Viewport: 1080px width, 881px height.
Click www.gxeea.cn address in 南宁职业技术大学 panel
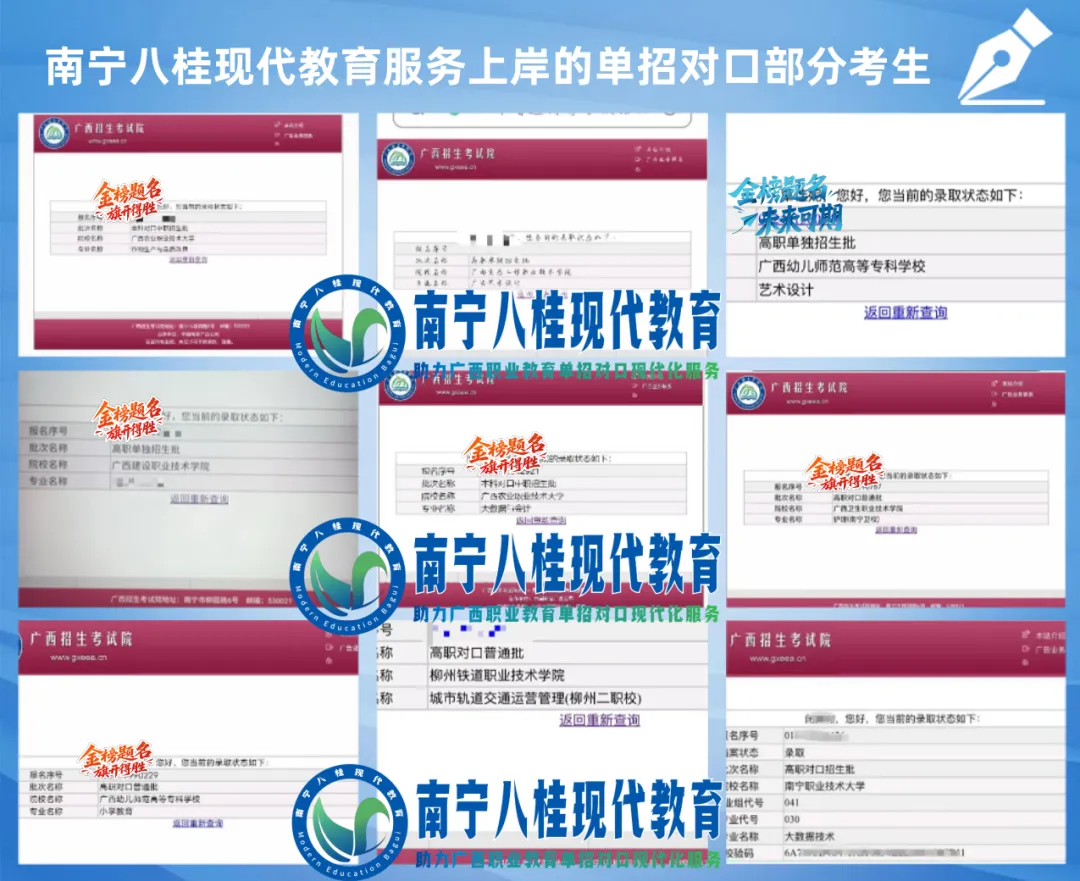778,659
